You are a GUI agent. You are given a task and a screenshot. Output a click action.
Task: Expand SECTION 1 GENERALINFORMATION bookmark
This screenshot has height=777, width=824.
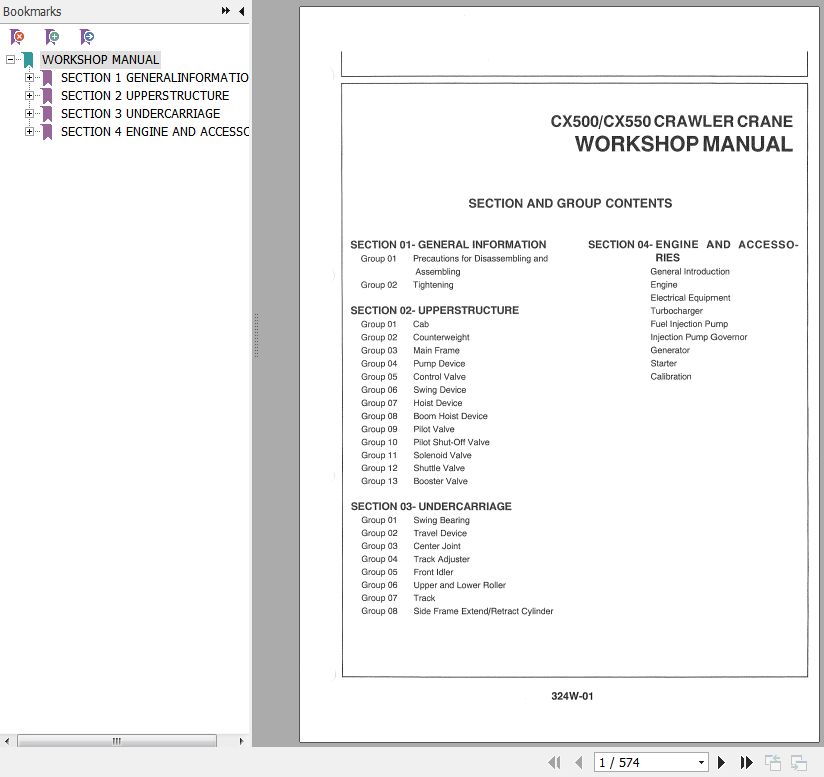pos(29,78)
